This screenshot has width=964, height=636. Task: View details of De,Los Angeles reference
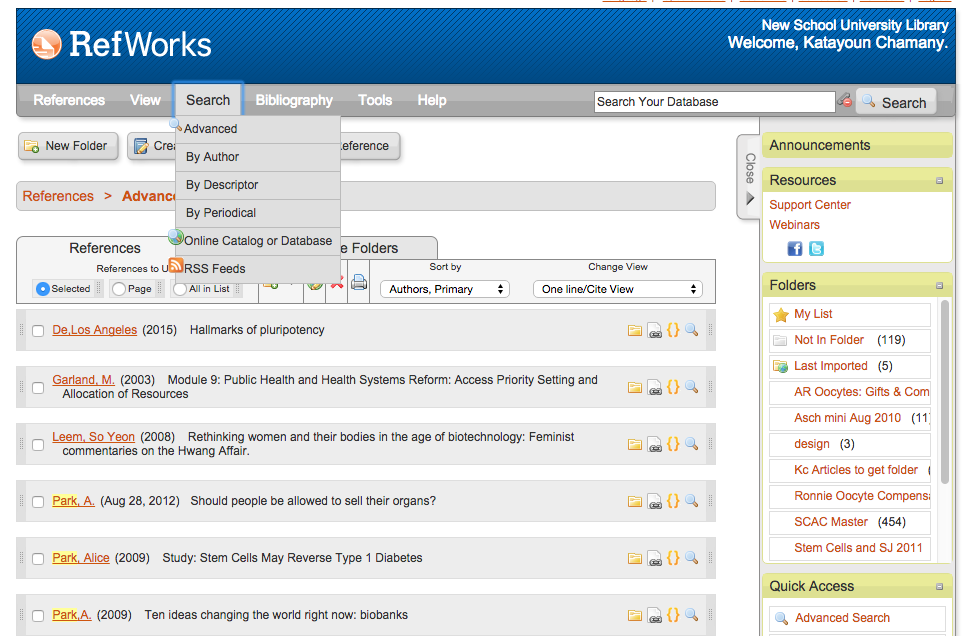click(692, 330)
